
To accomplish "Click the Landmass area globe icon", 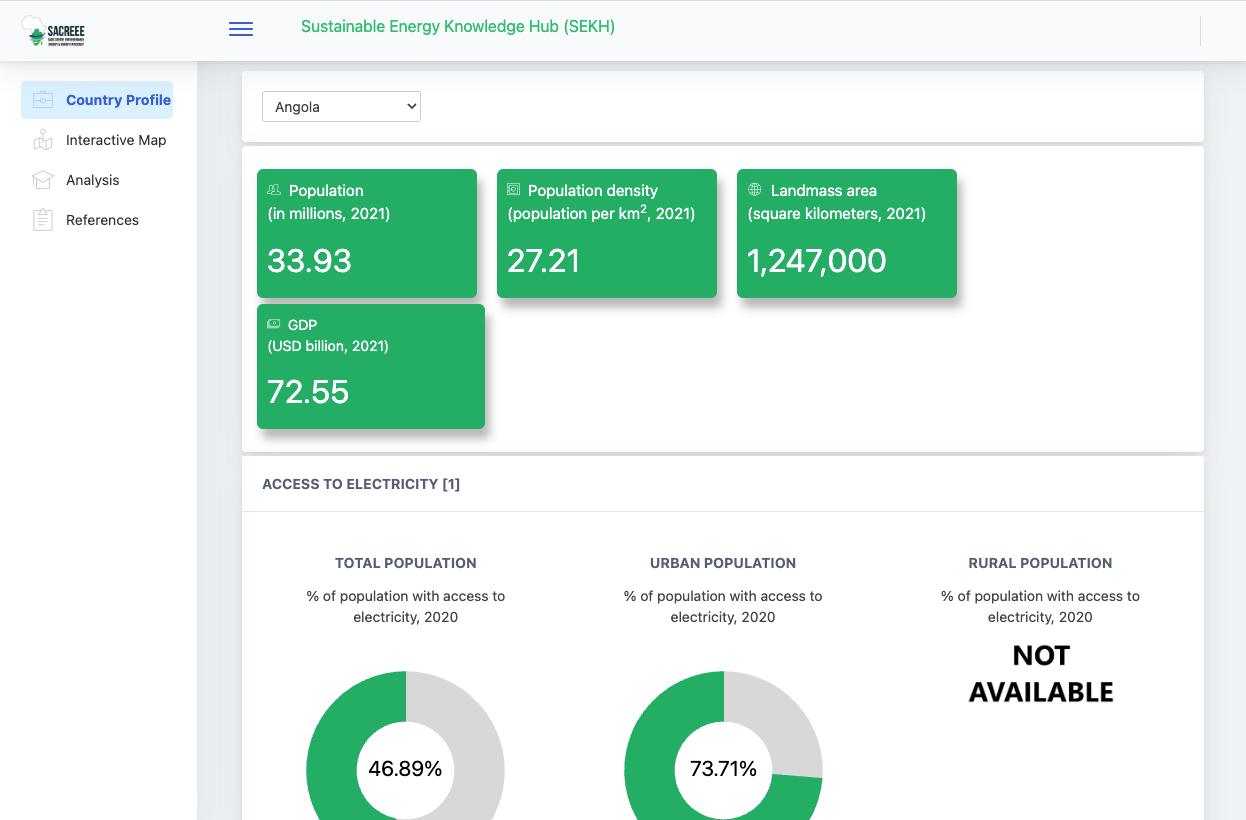I will pyautogui.click(x=754, y=190).
